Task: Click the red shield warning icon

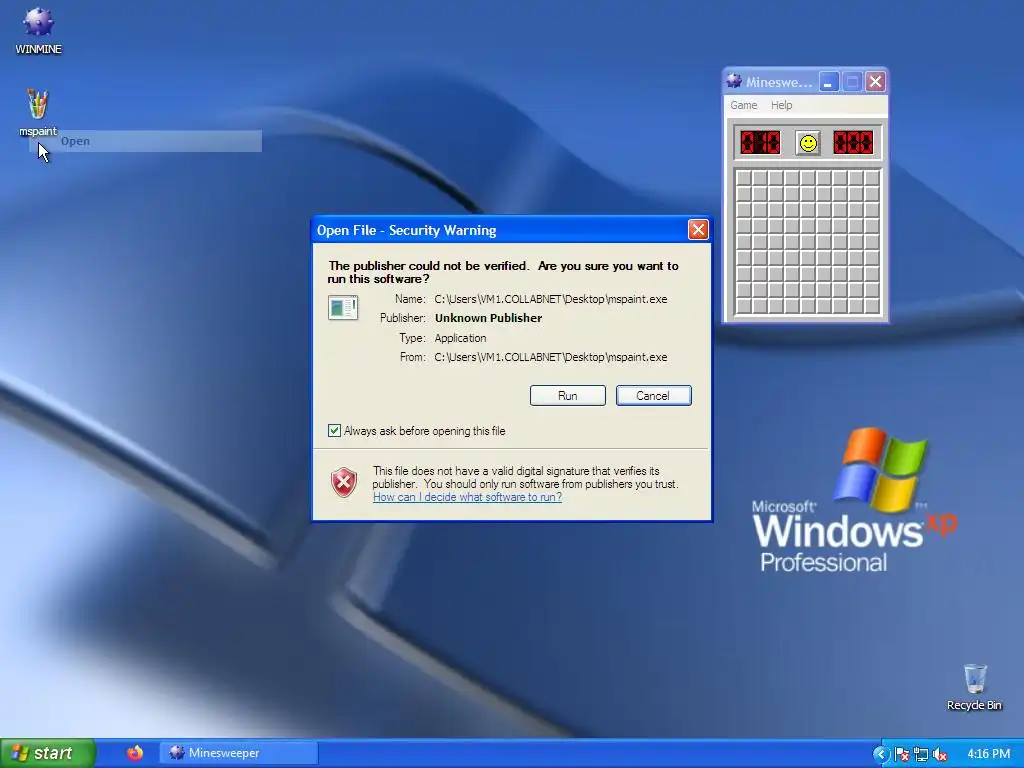Action: (344, 483)
